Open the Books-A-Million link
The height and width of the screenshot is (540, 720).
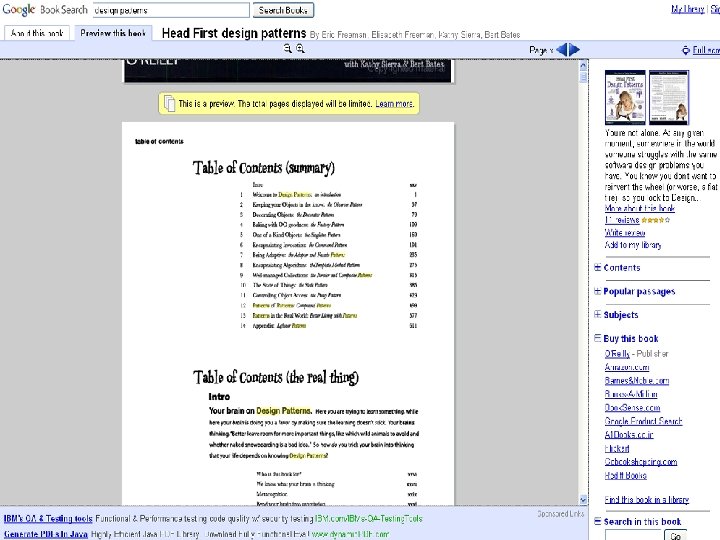pos(631,394)
